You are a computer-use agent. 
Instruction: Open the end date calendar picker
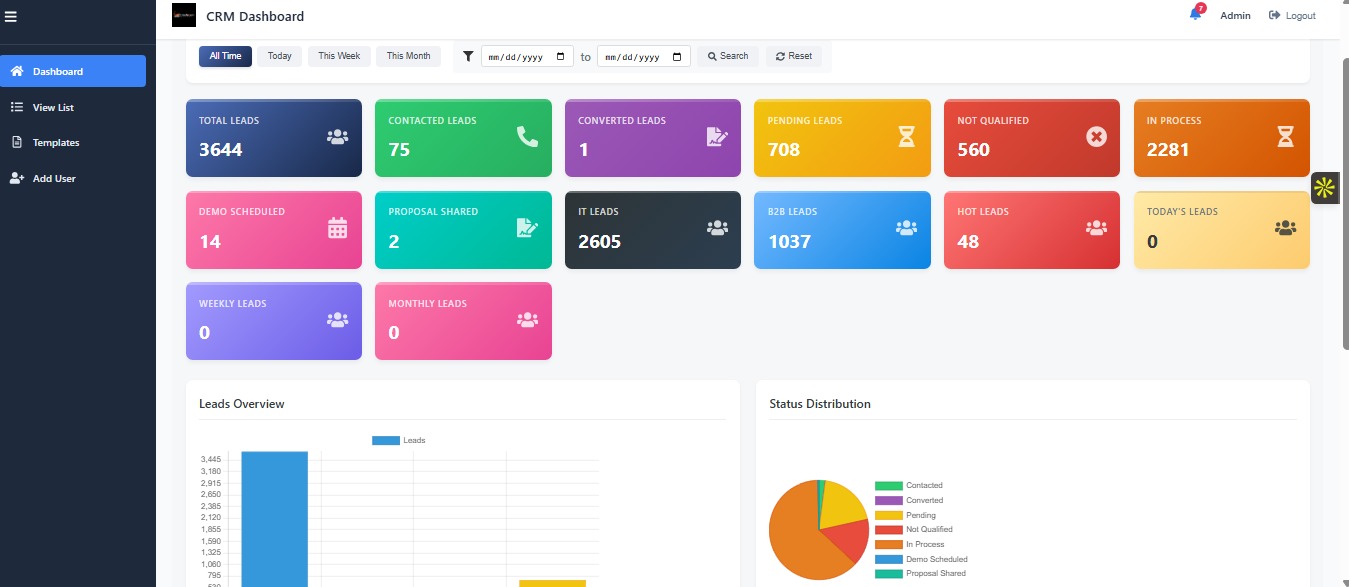pos(677,57)
